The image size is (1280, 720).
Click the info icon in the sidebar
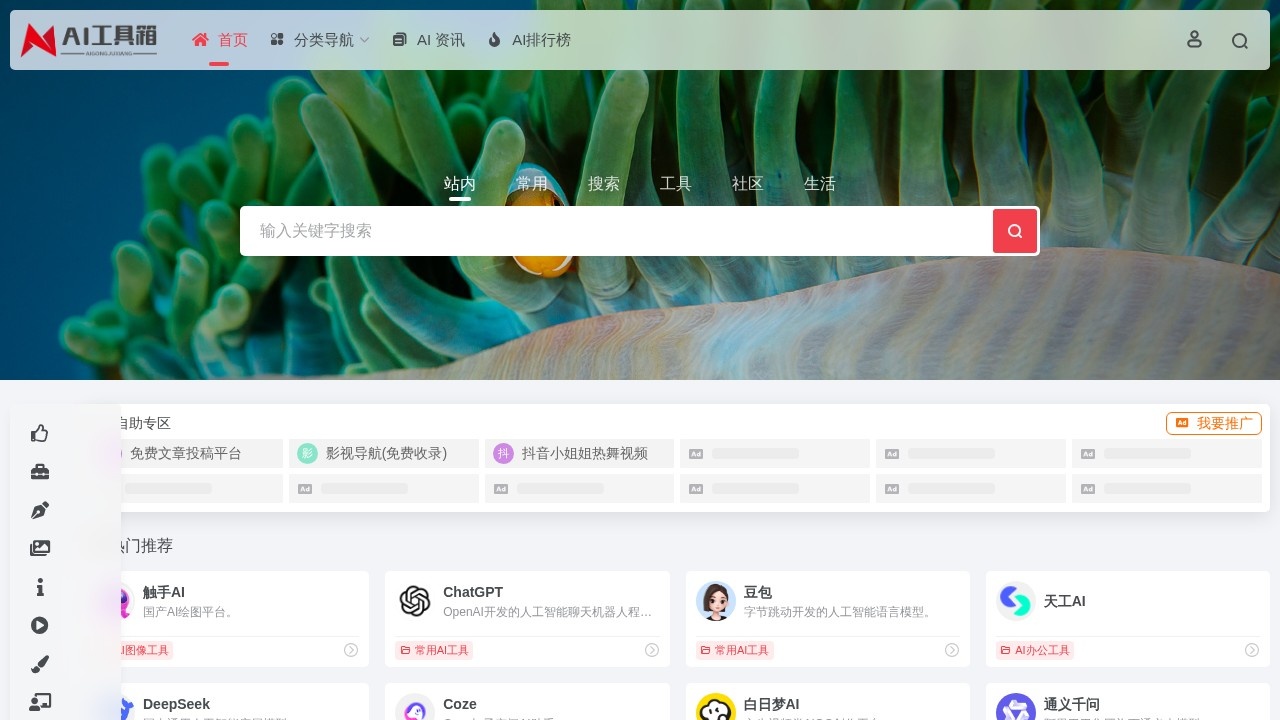tap(40, 587)
